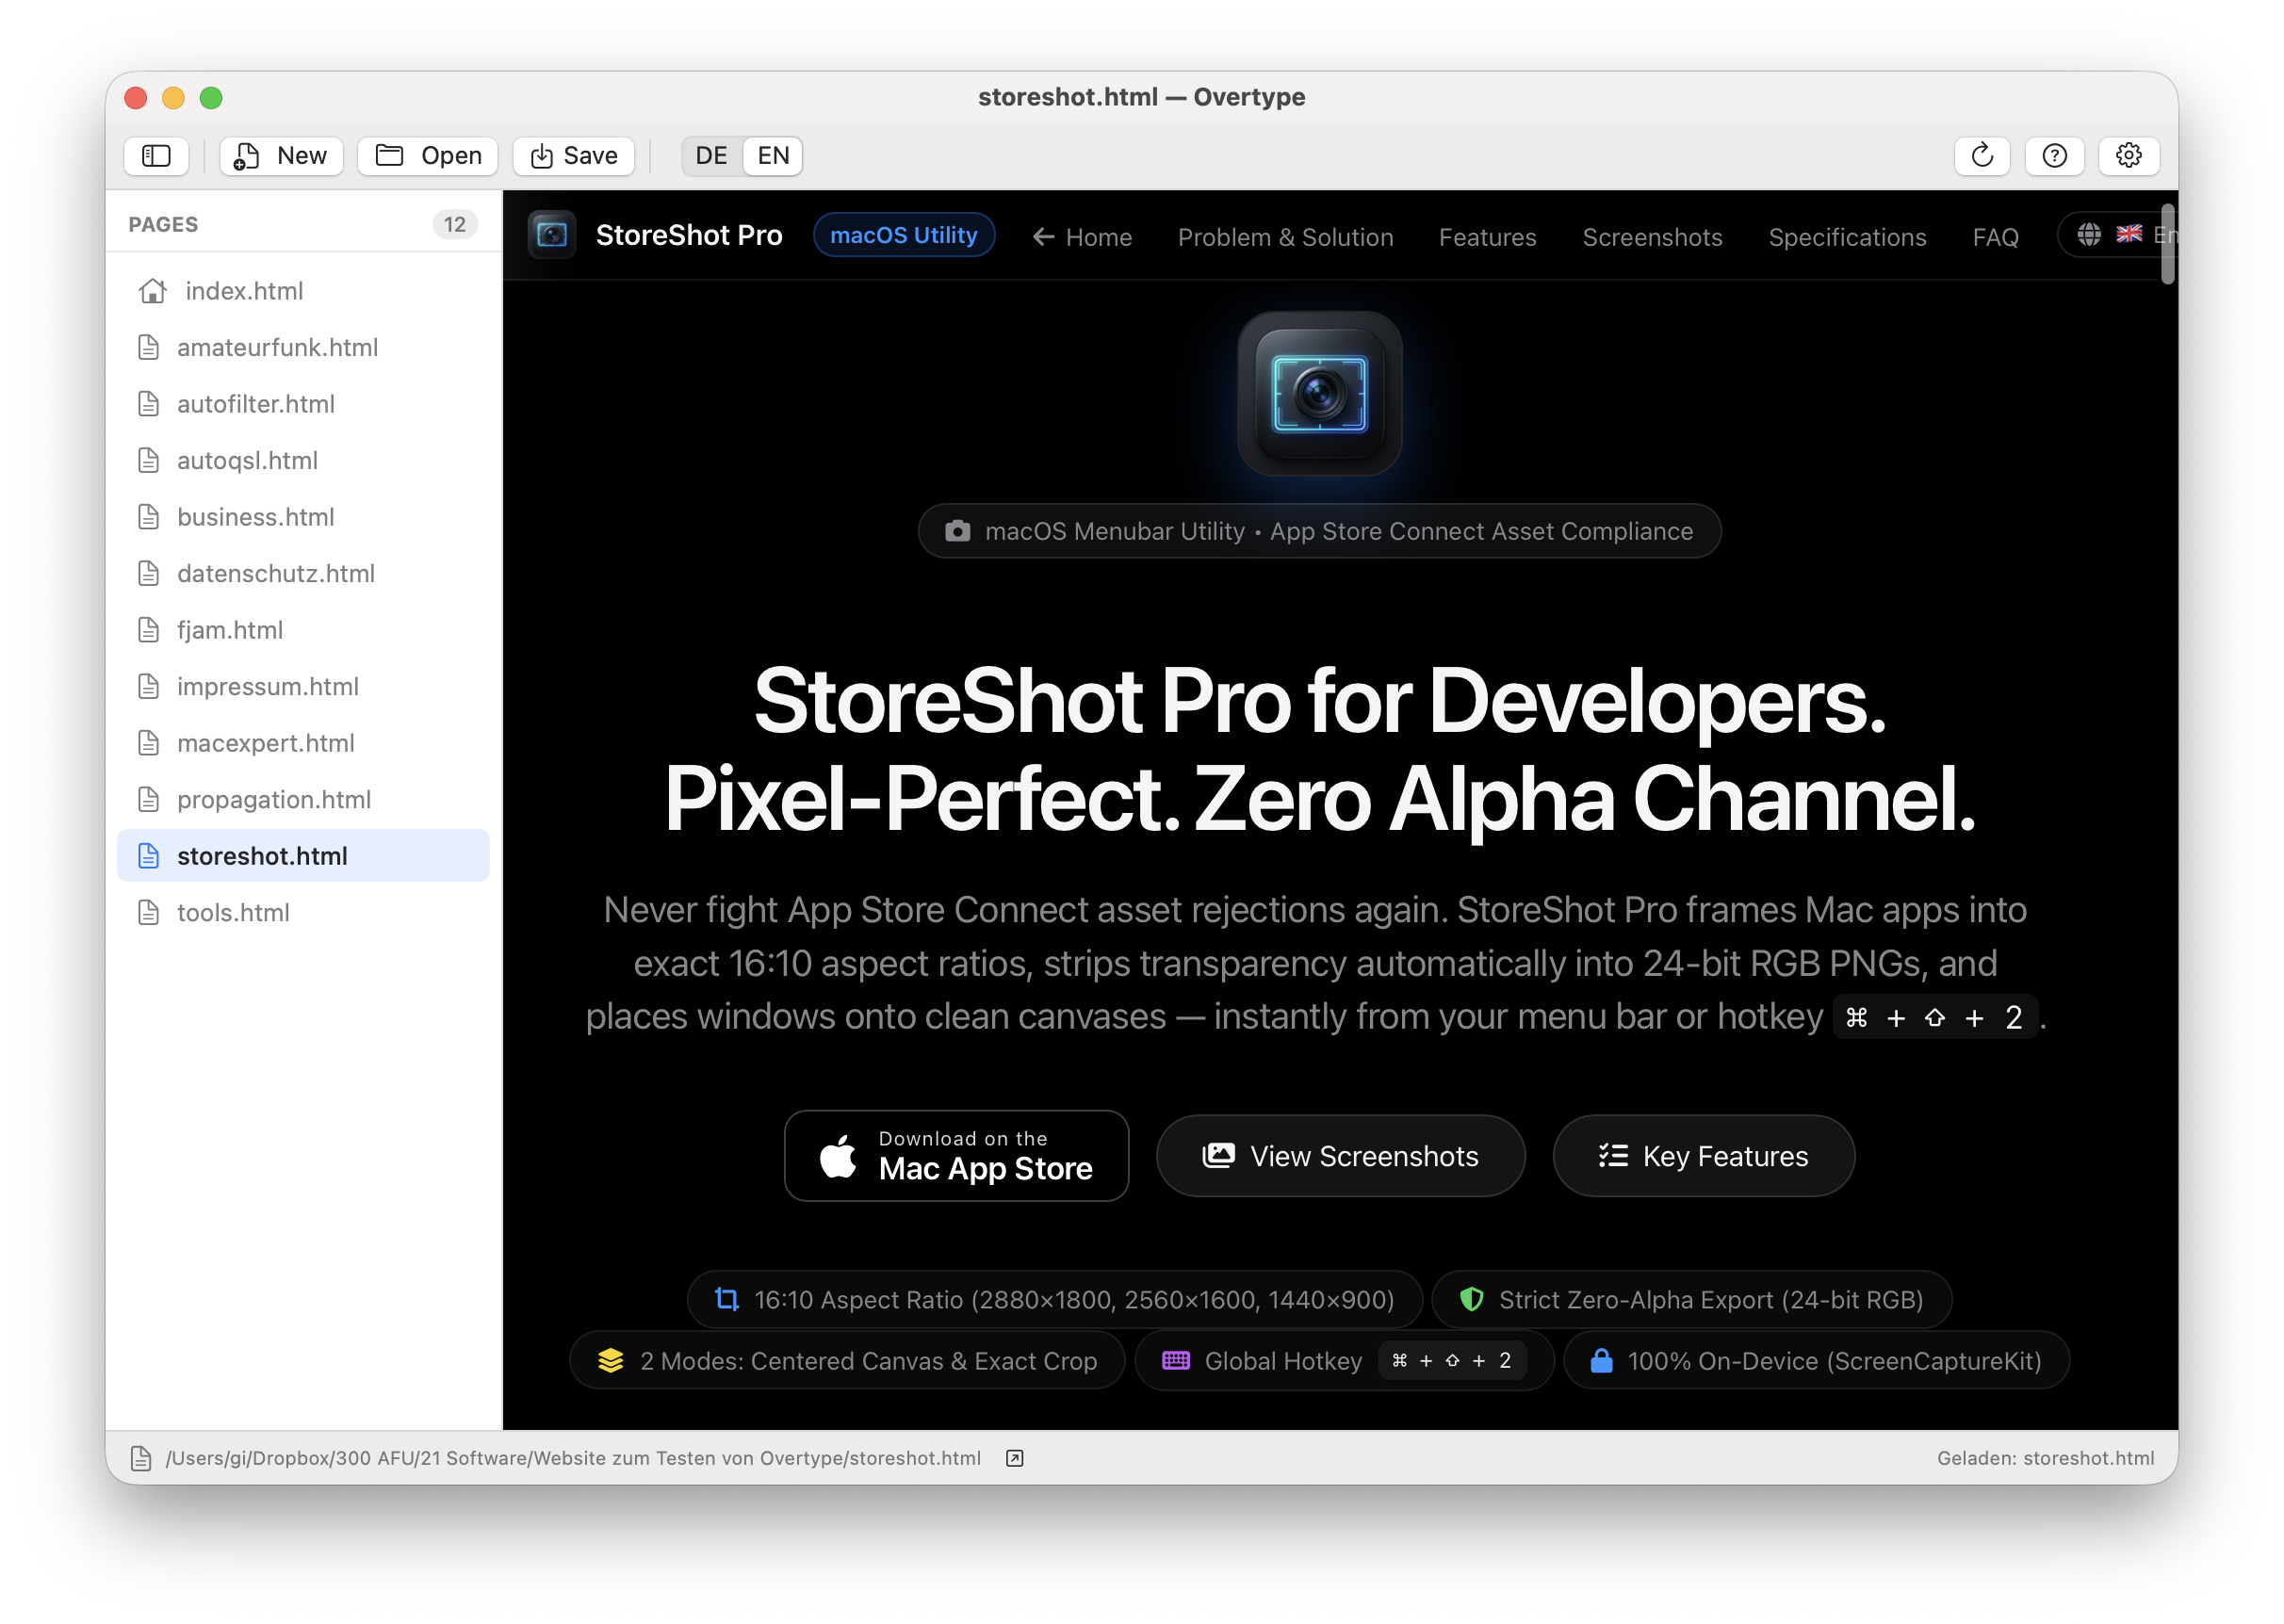This screenshot has width=2284, height=1624.
Task: Toggle the sidebar panel icon
Action: [x=156, y=156]
